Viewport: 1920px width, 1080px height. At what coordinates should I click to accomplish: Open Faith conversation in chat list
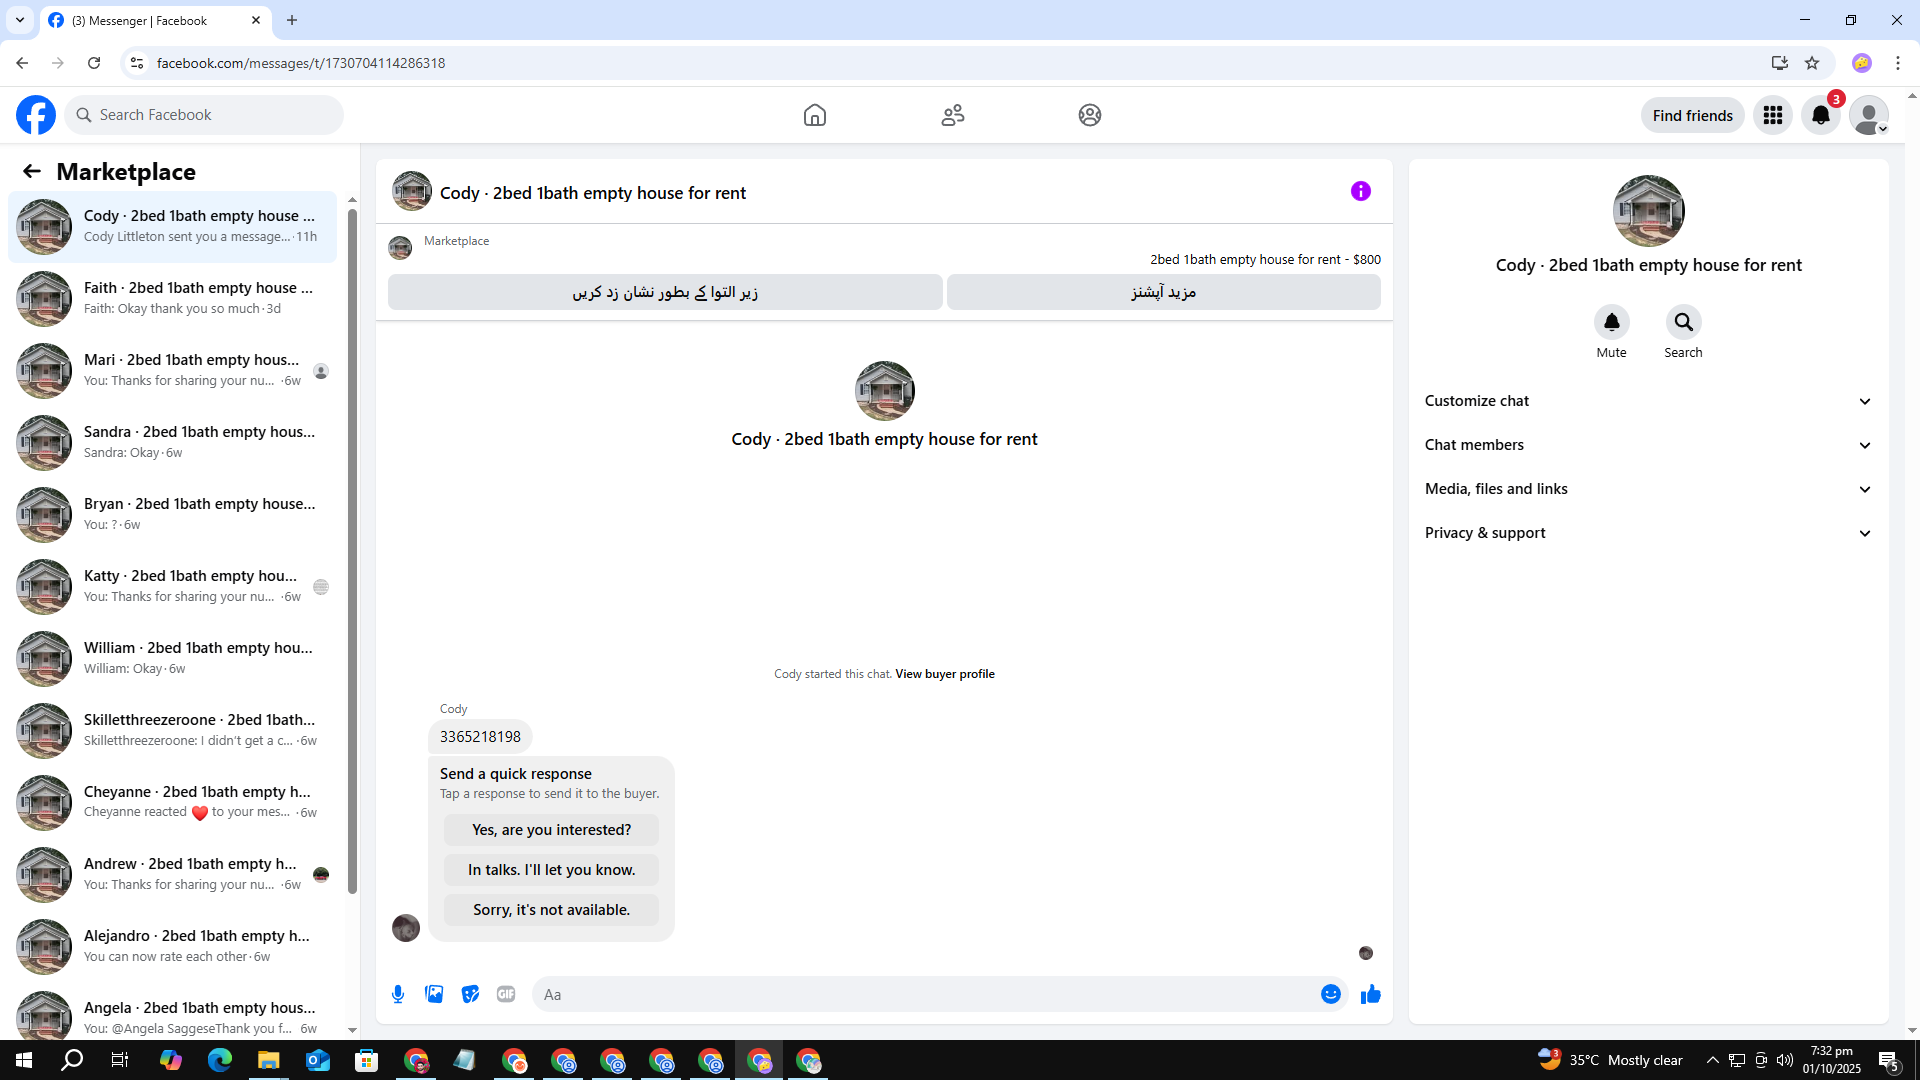(x=172, y=299)
